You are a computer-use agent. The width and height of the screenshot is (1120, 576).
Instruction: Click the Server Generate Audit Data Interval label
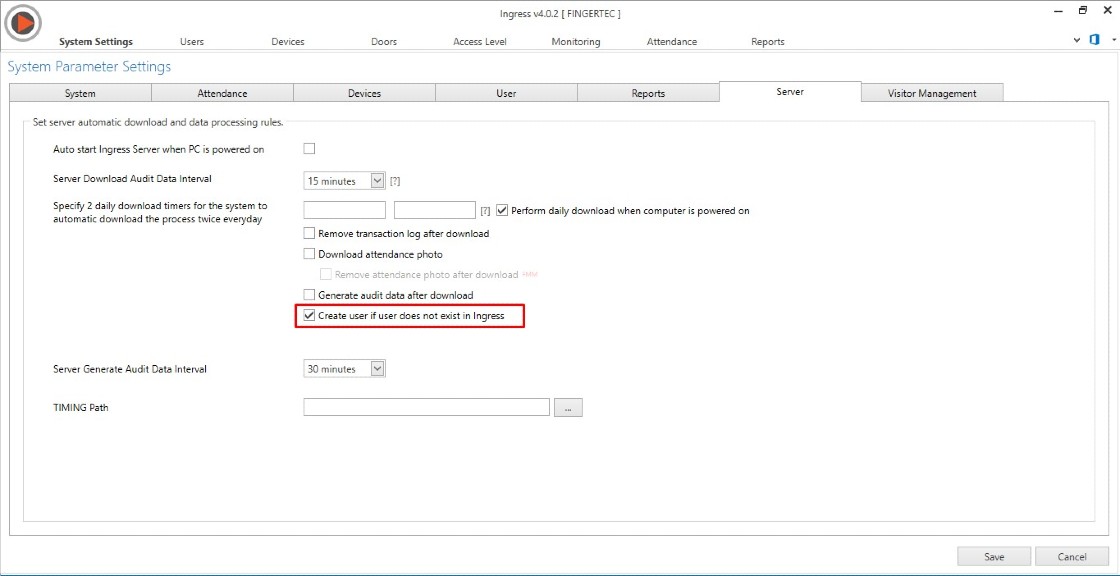tap(130, 369)
